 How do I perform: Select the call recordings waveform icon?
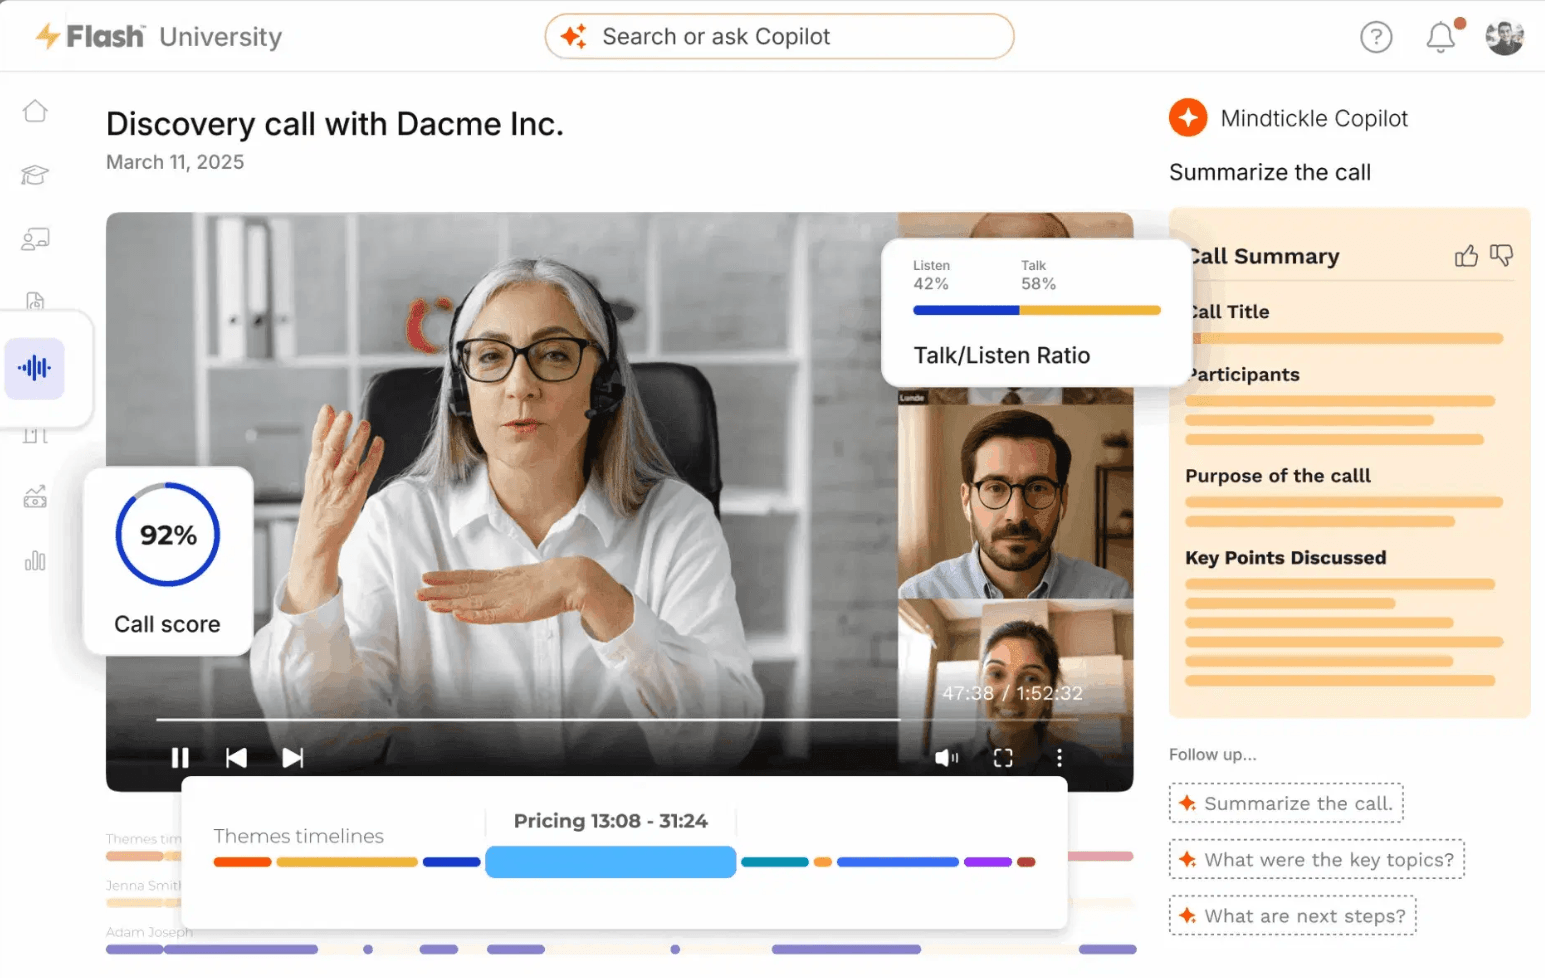(35, 368)
